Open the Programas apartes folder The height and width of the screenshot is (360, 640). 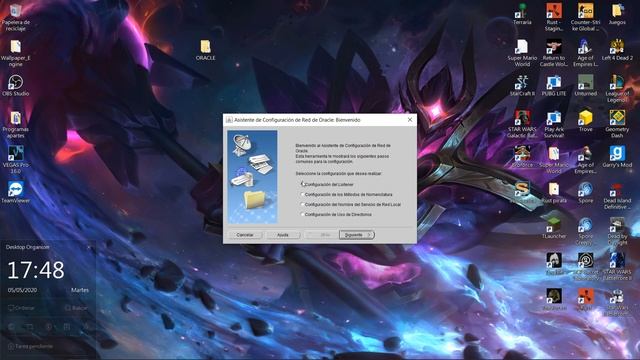pyautogui.click(x=16, y=124)
